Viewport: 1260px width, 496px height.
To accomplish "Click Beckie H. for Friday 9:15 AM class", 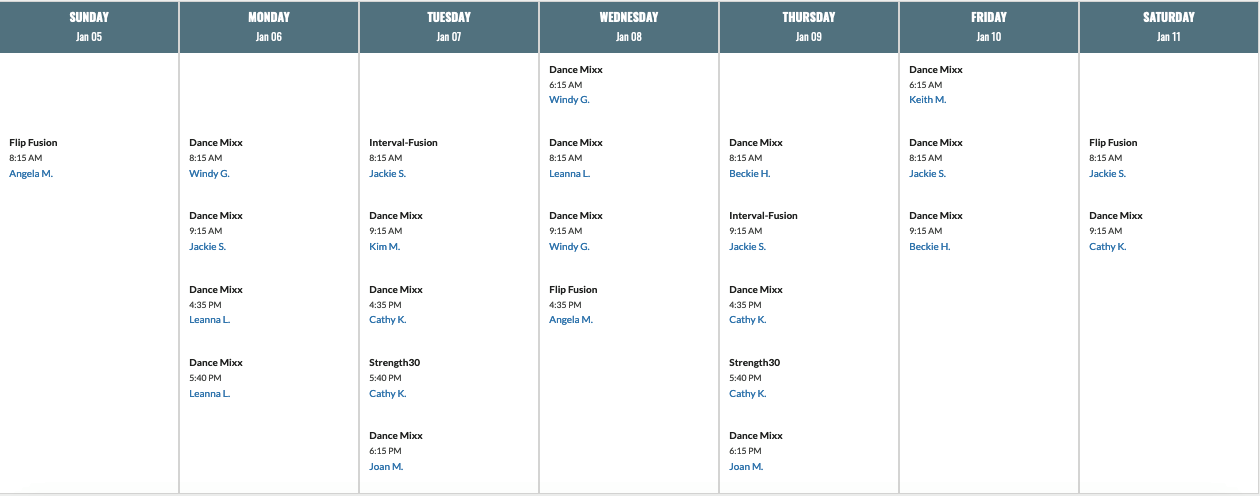I will 929,246.
